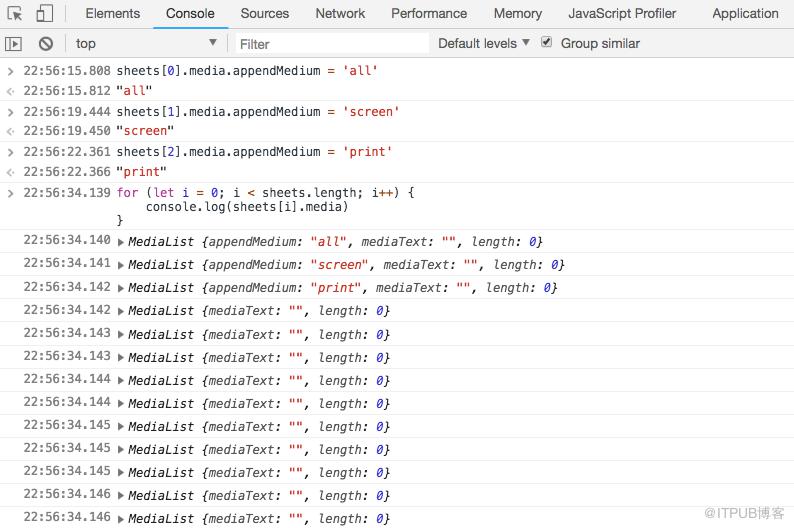
Task: Uncheck the Group similar checkbox
Action: 546,42
